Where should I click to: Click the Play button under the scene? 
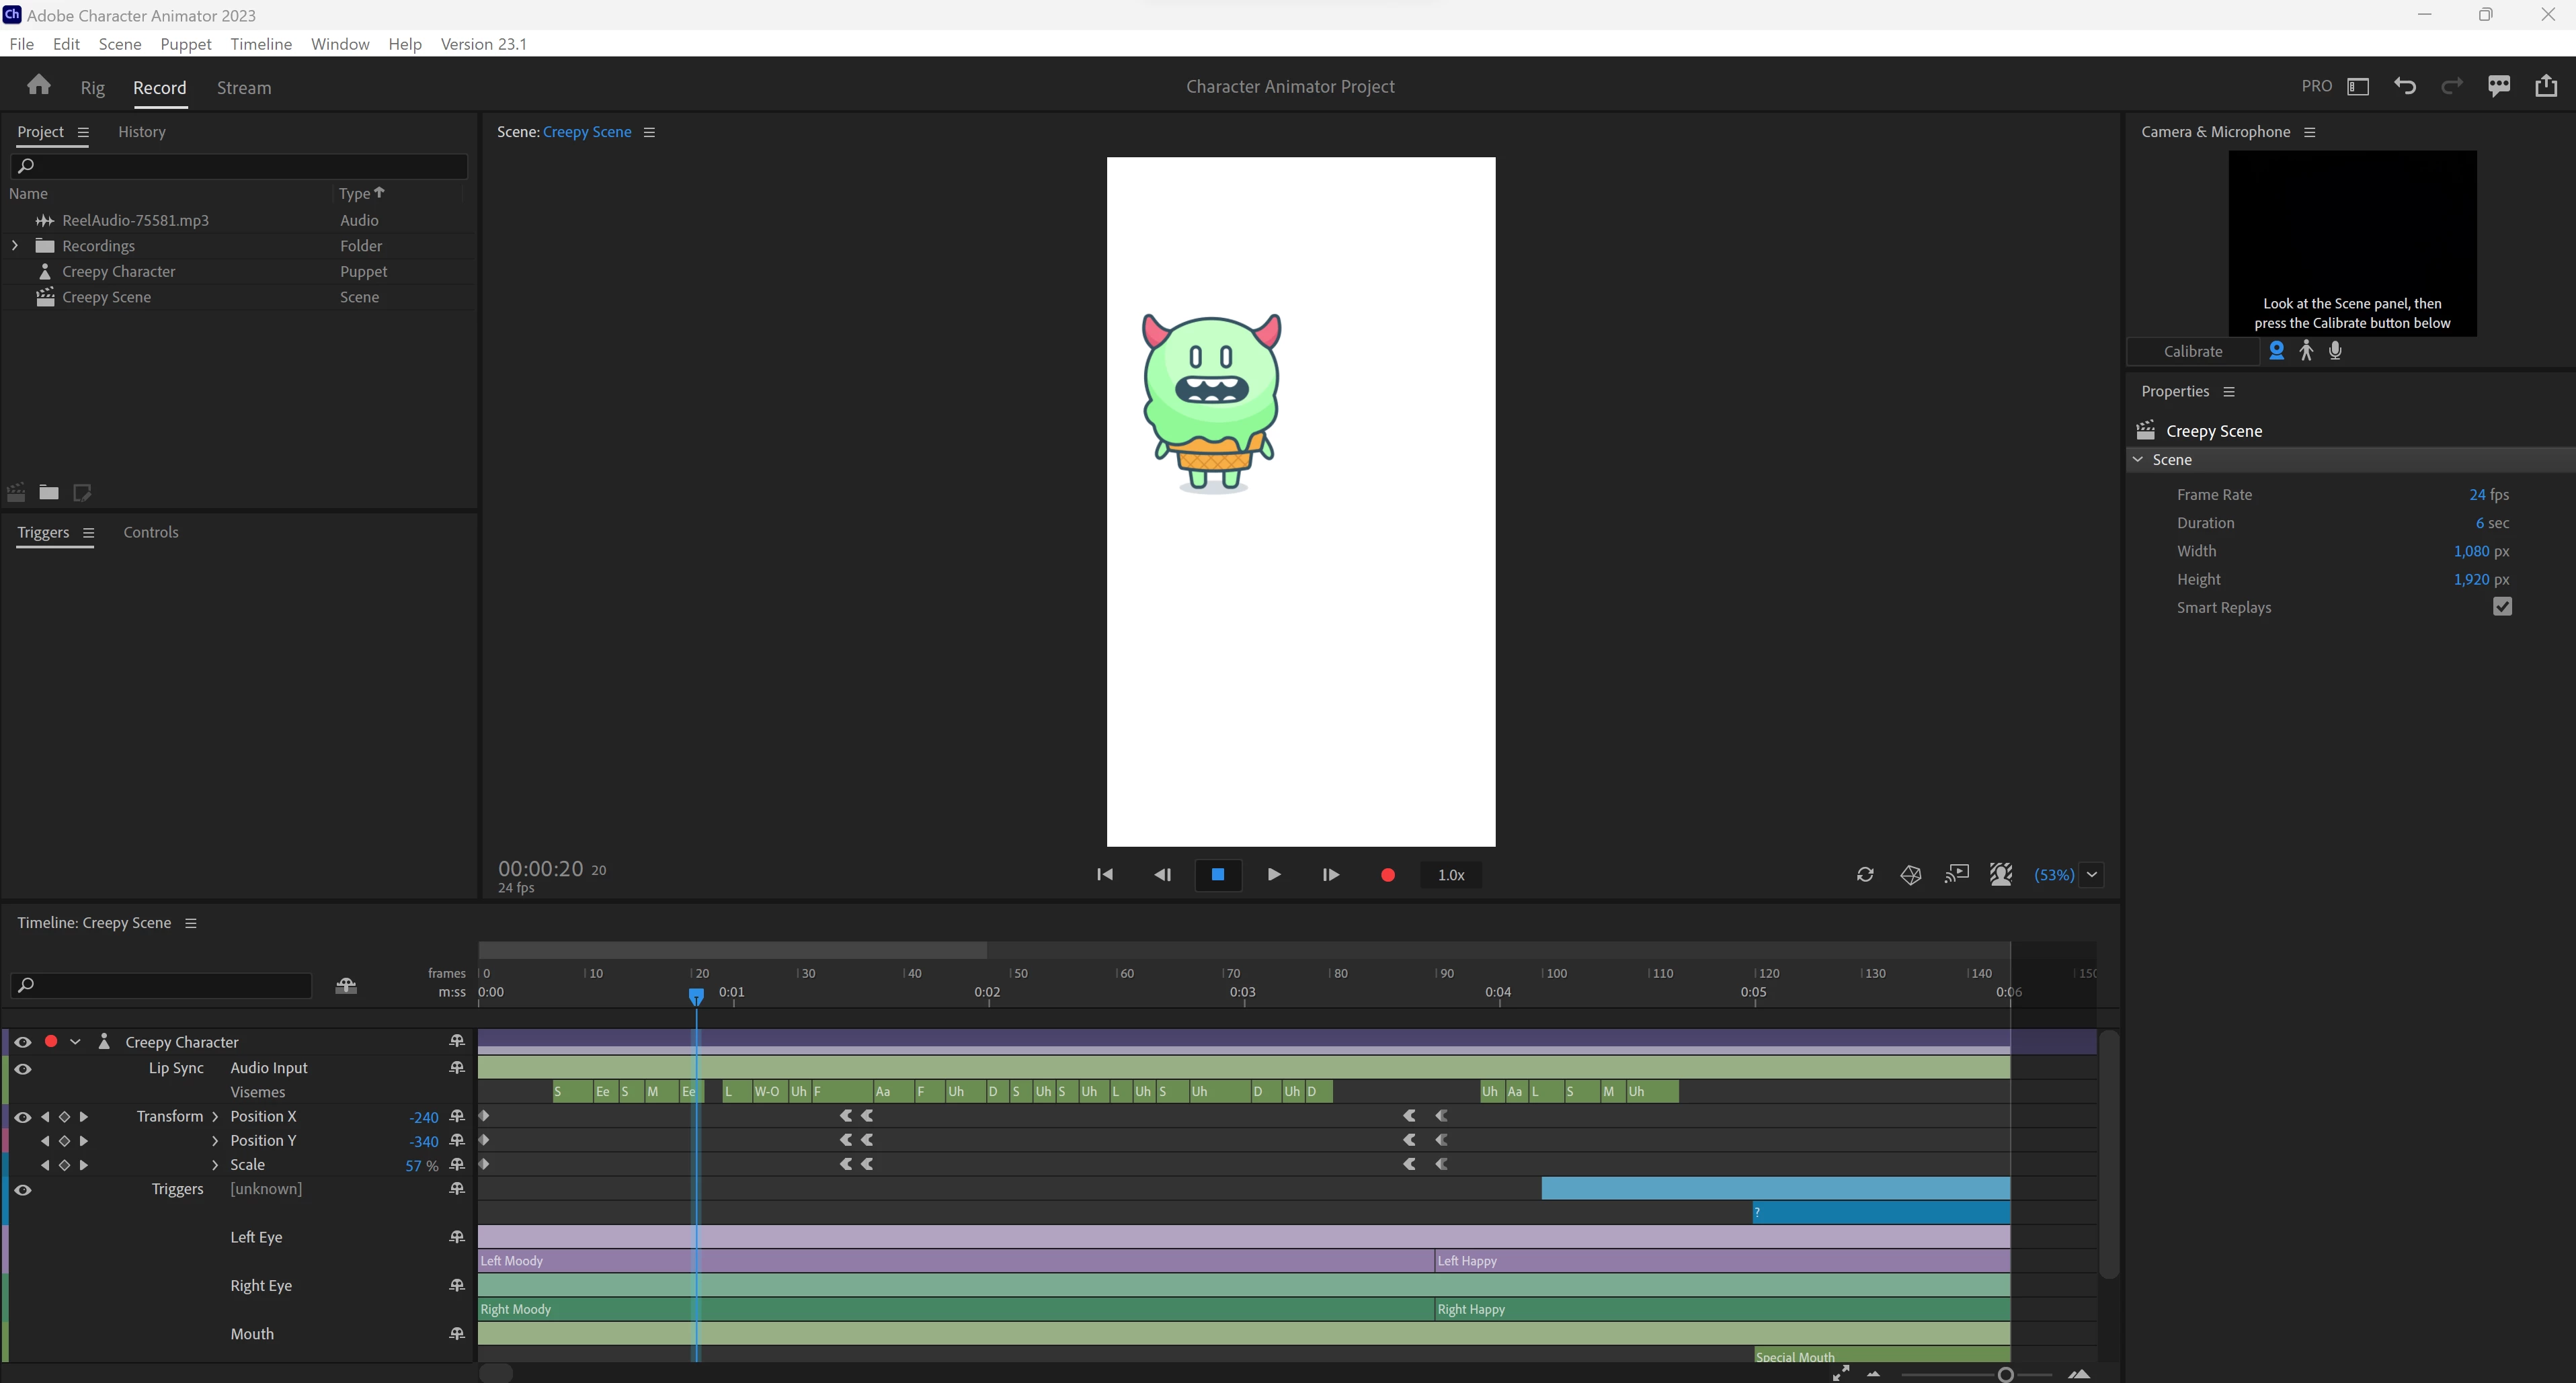1273,875
